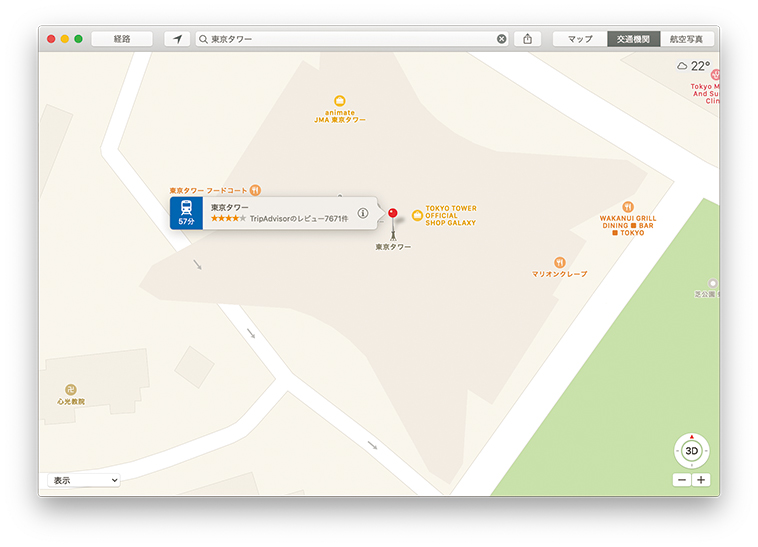Click the マリオンクレープ restaurant icon
This screenshot has height=547, width=758.
pyautogui.click(x=559, y=262)
